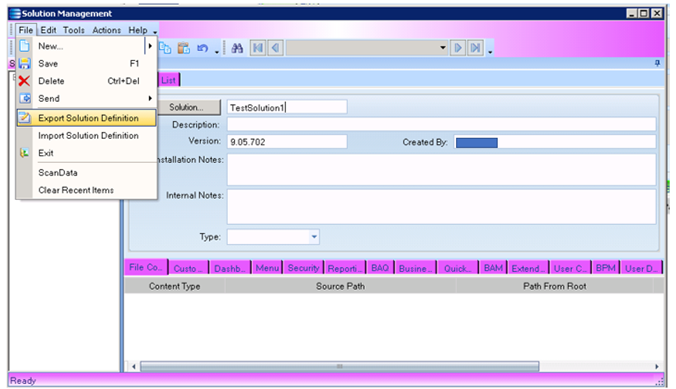
Task: Open the Type dropdown
Action: 314,236
